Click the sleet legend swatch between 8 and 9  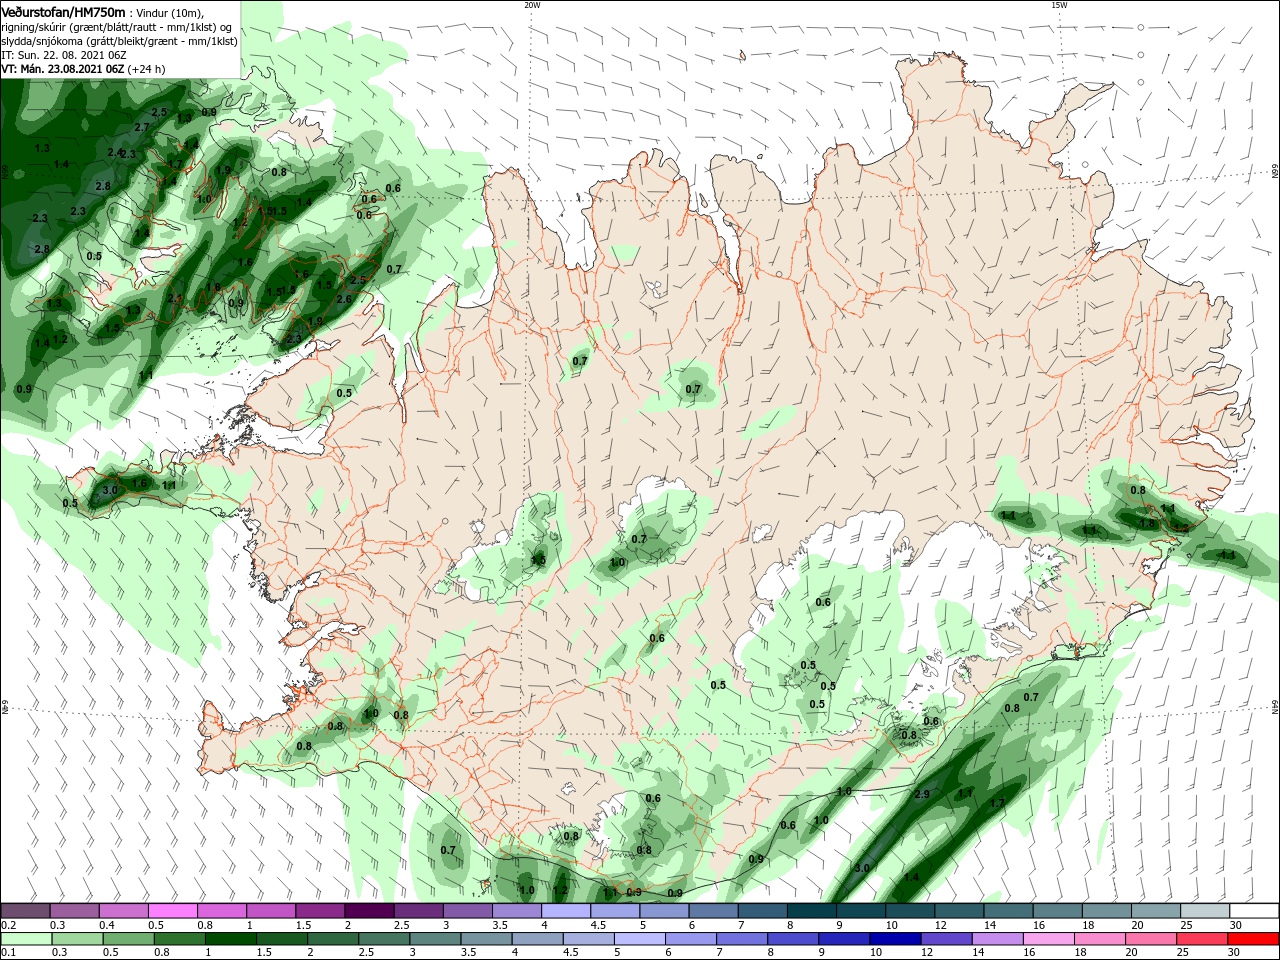click(812, 911)
